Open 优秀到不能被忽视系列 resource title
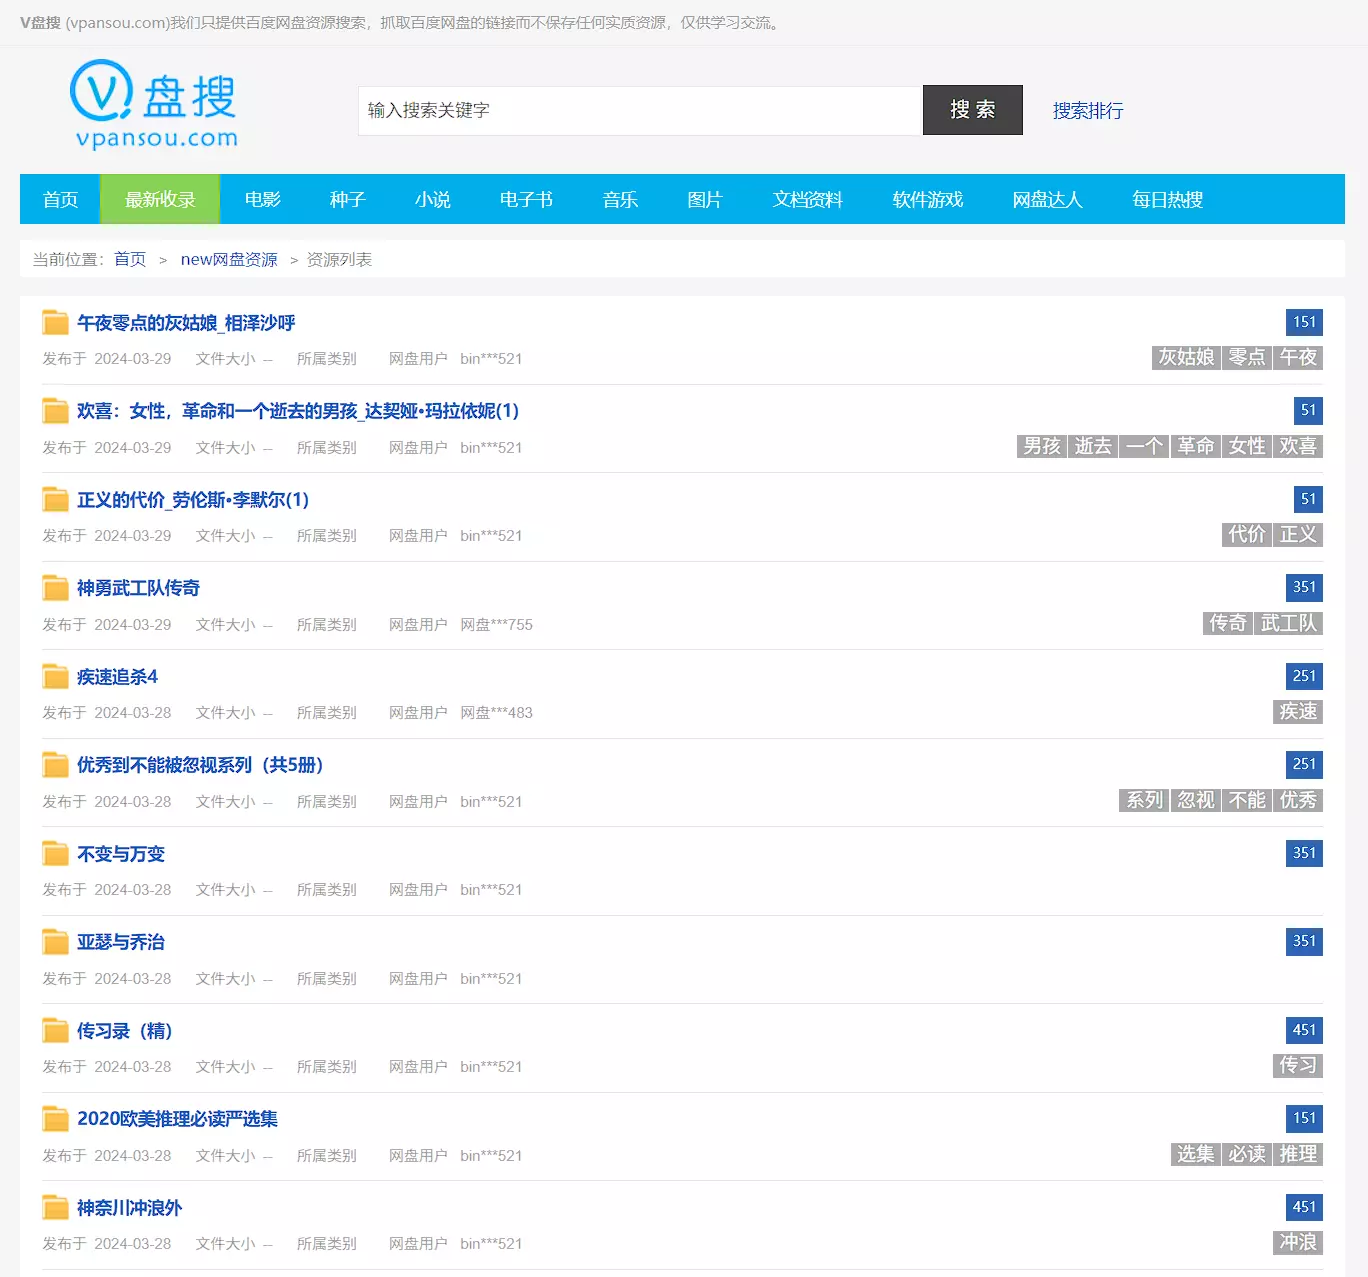 coord(200,765)
